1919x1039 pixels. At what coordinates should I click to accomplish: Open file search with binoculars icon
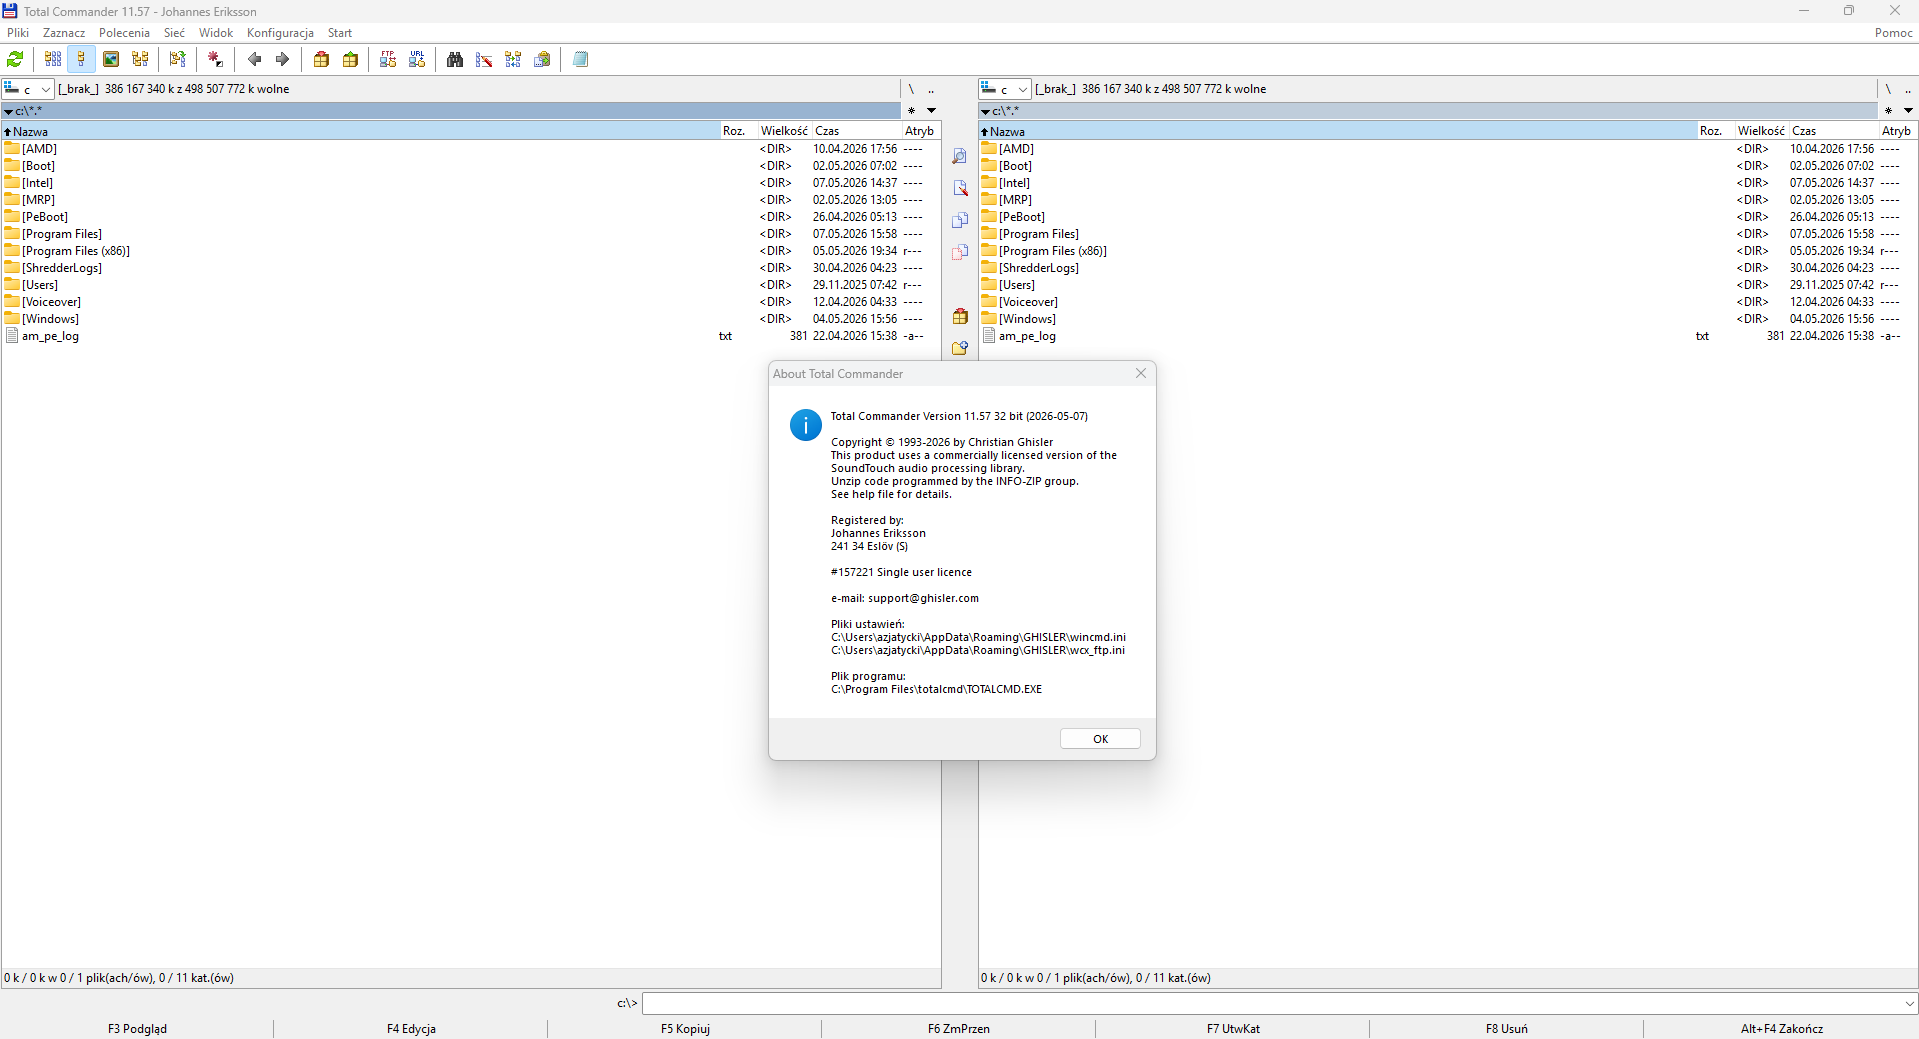(455, 60)
